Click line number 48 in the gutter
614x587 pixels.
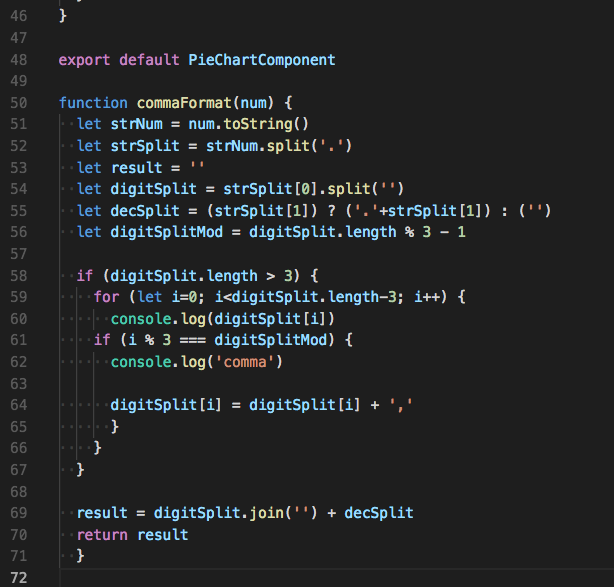click(19, 60)
